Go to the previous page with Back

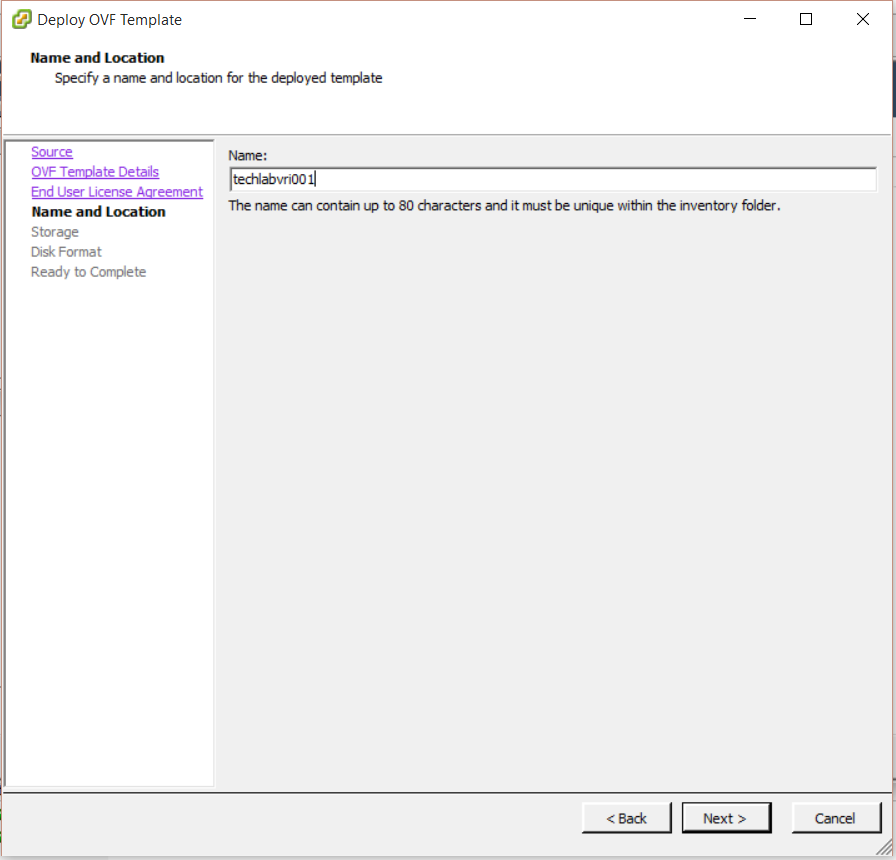click(x=626, y=818)
